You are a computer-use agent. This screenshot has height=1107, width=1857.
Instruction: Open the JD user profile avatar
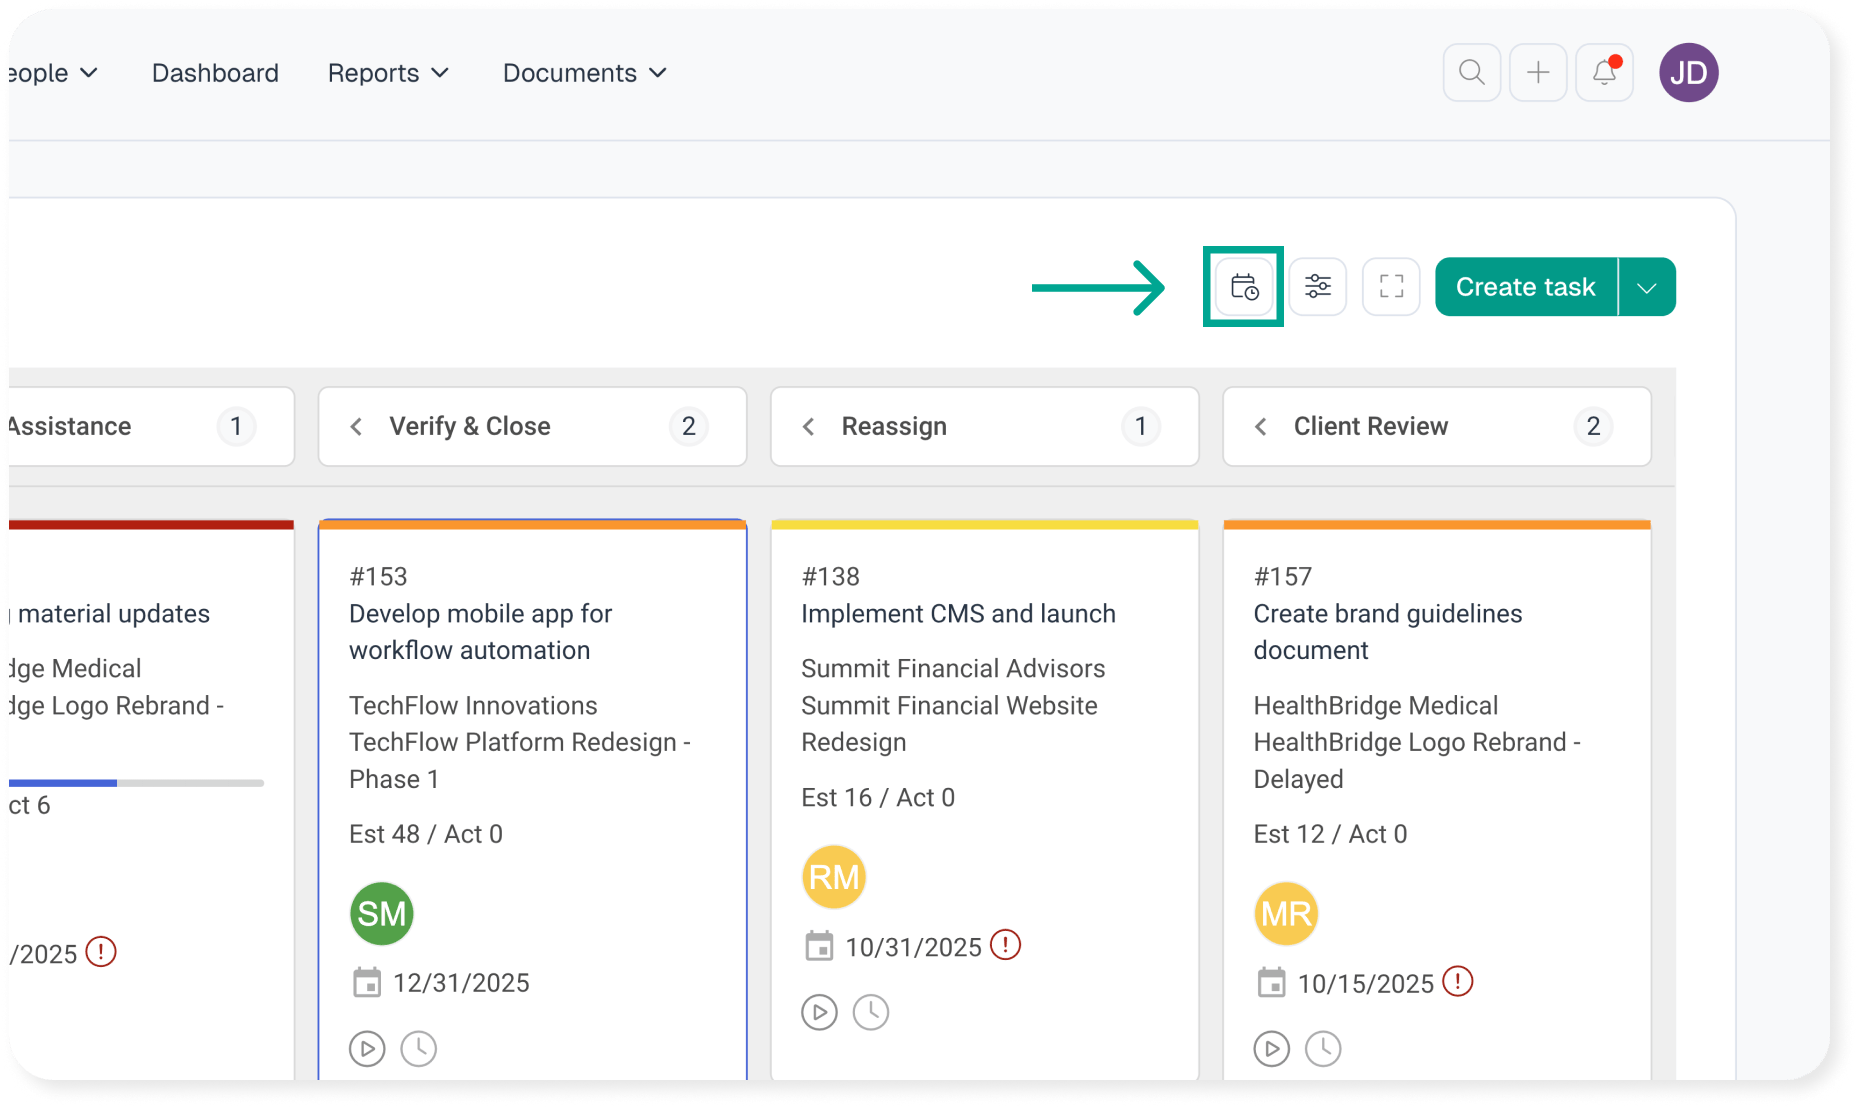click(x=1688, y=73)
